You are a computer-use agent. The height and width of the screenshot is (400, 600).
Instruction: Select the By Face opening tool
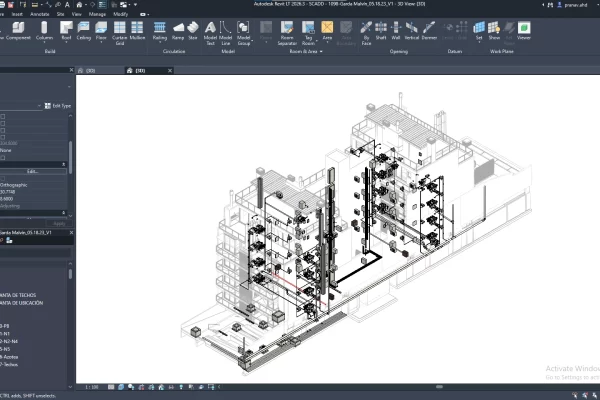pyautogui.click(x=366, y=33)
